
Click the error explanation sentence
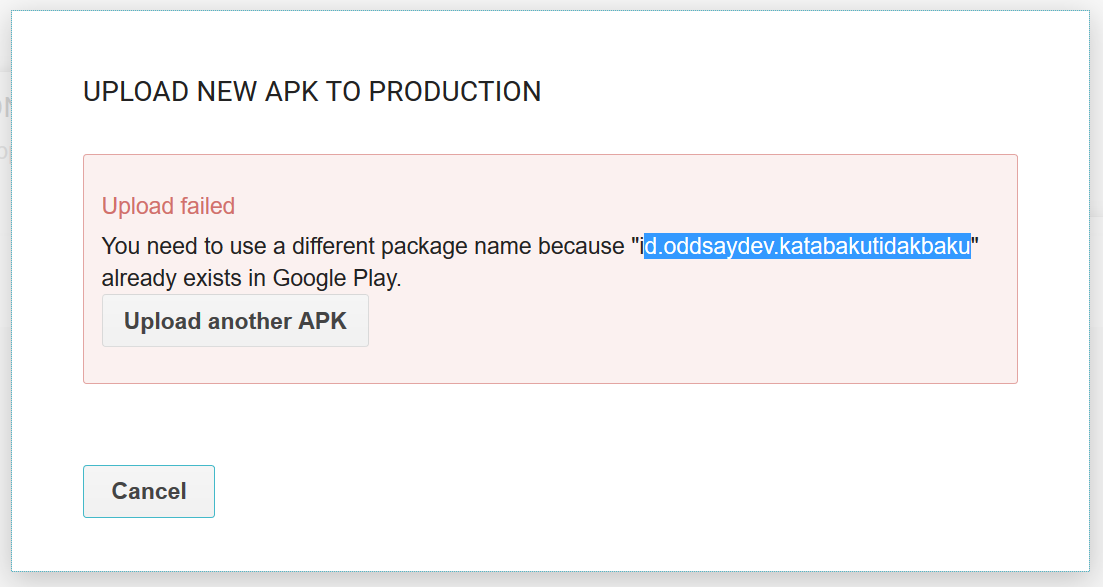(x=370, y=245)
